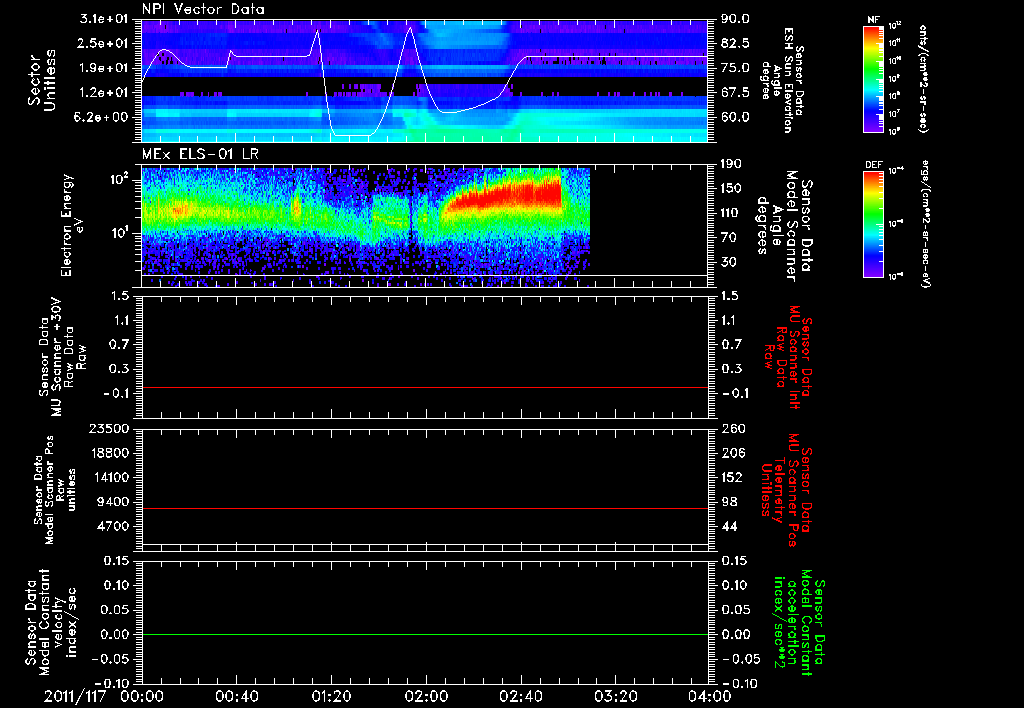This screenshot has height=708, width=1024.
Task: Click the 03:20 time axis label
Action: 615,695
